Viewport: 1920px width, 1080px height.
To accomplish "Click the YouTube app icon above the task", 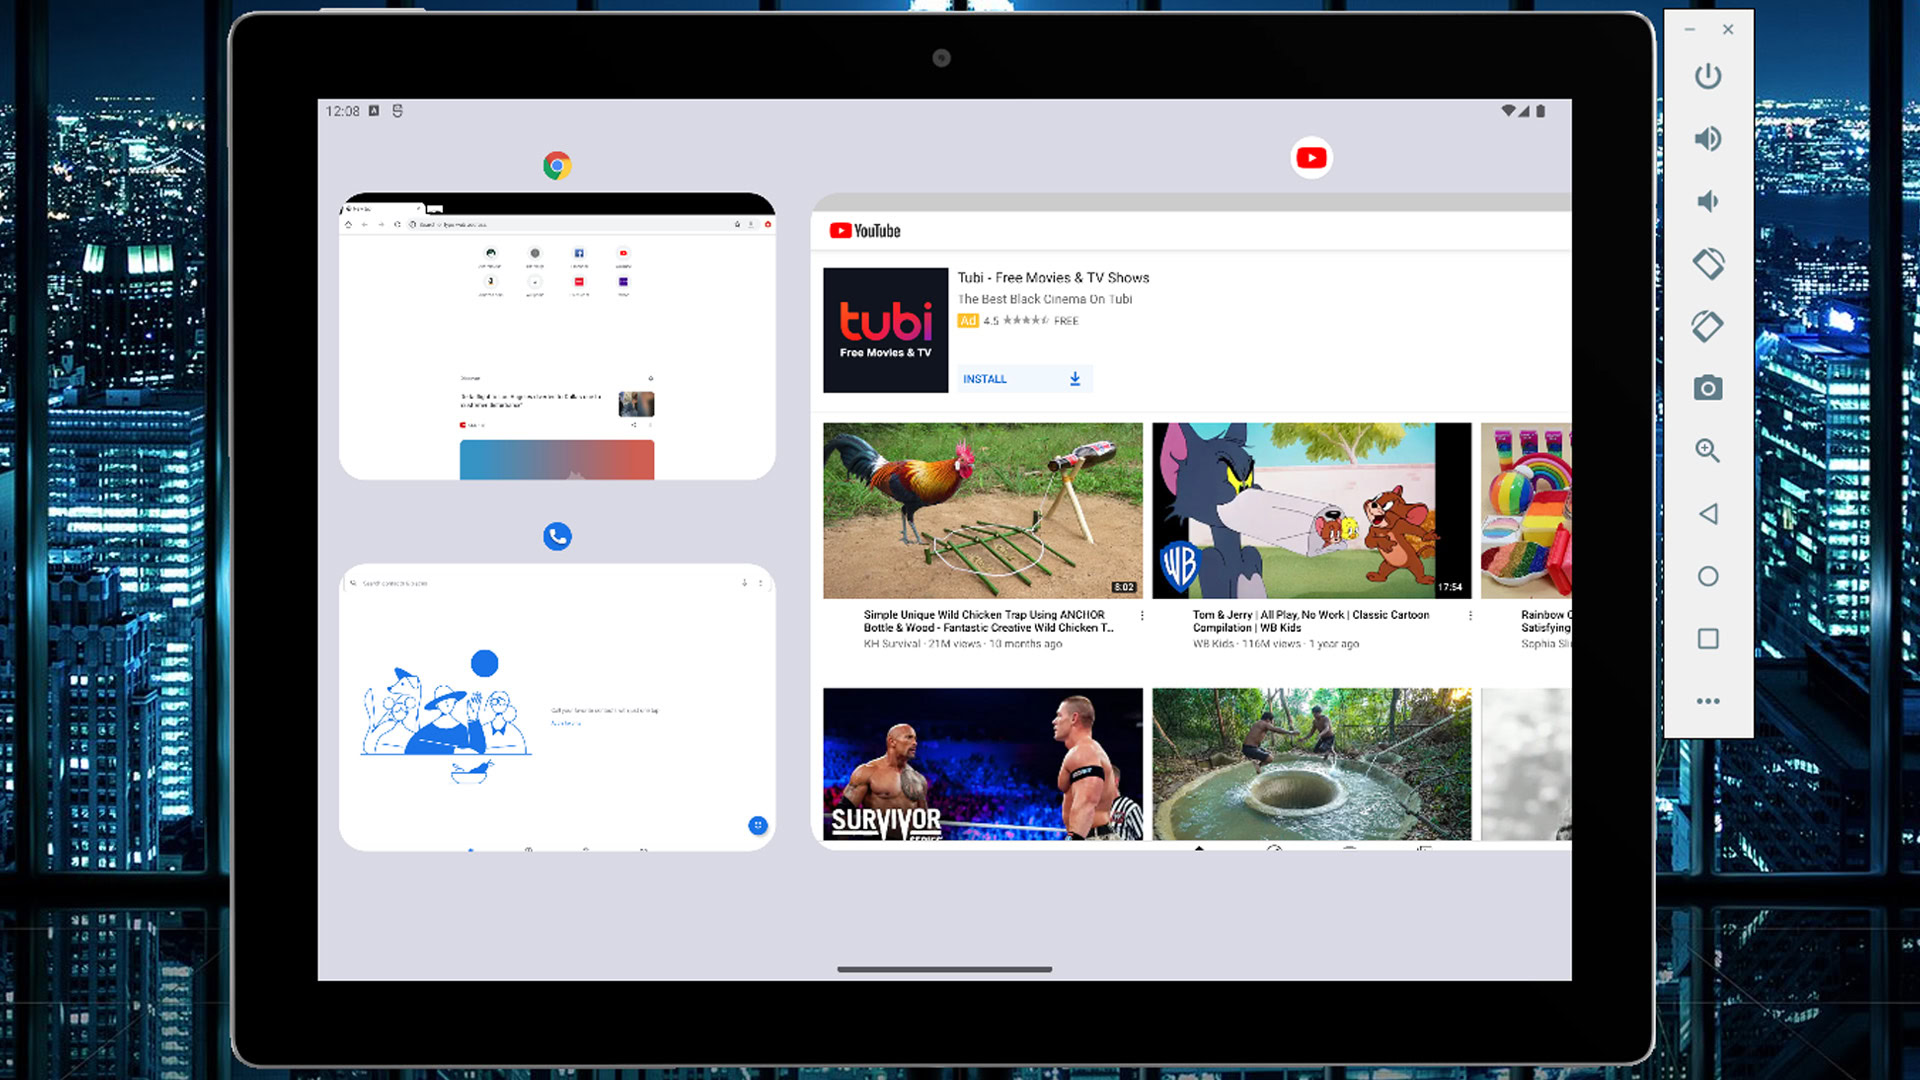I will click(1311, 158).
